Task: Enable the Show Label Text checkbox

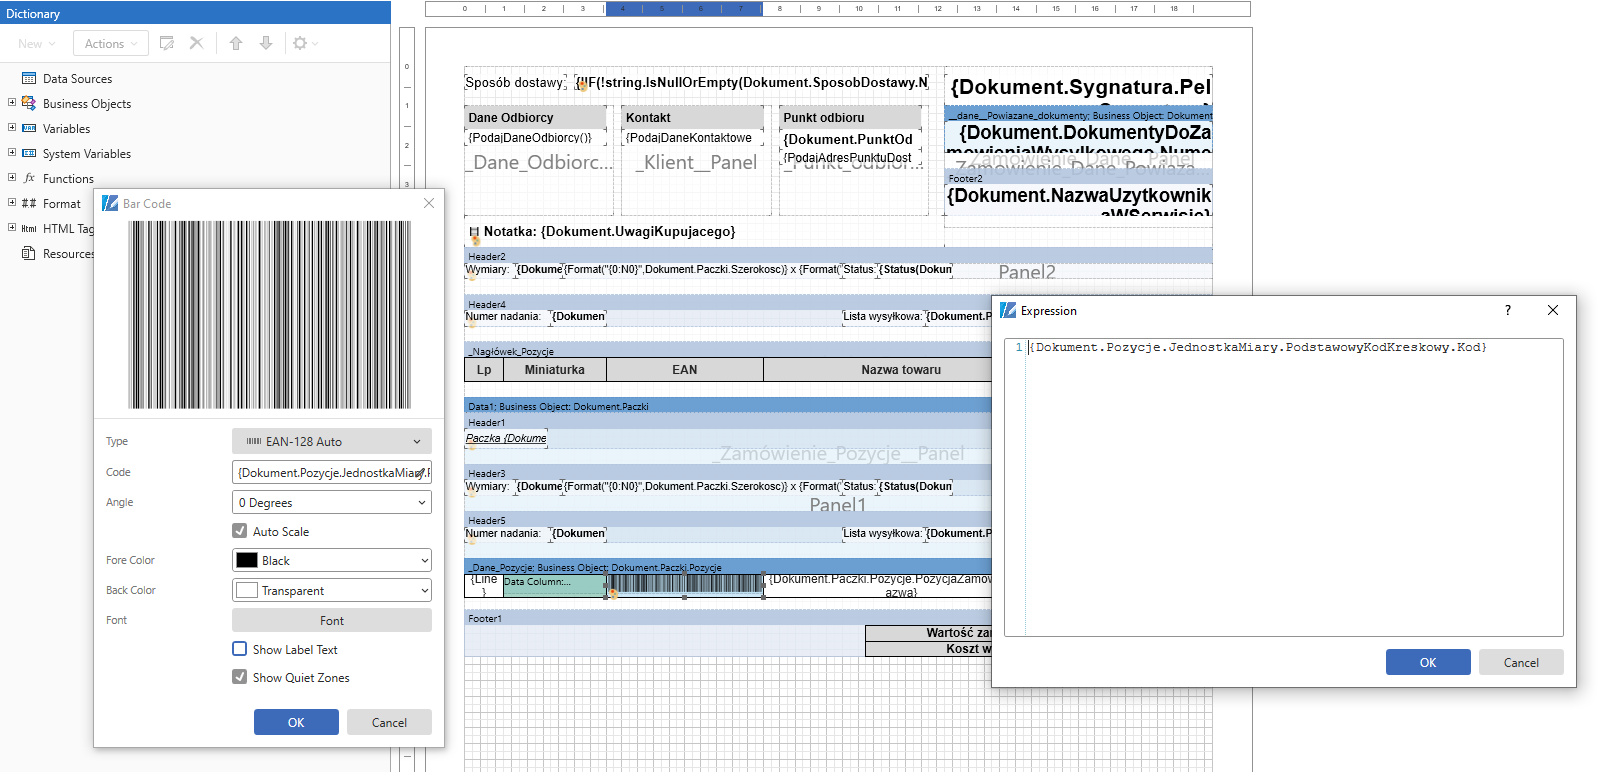Action: pos(240,649)
